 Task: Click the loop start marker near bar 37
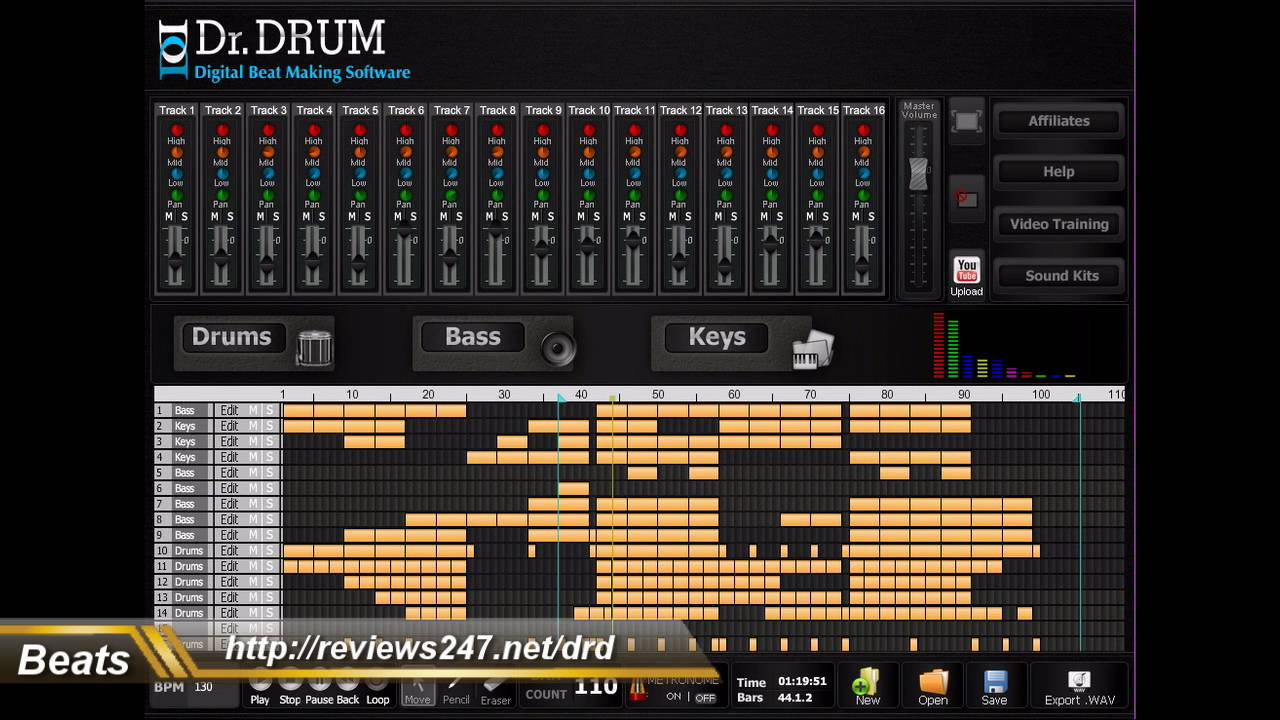pyautogui.click(x=559, y=398)
